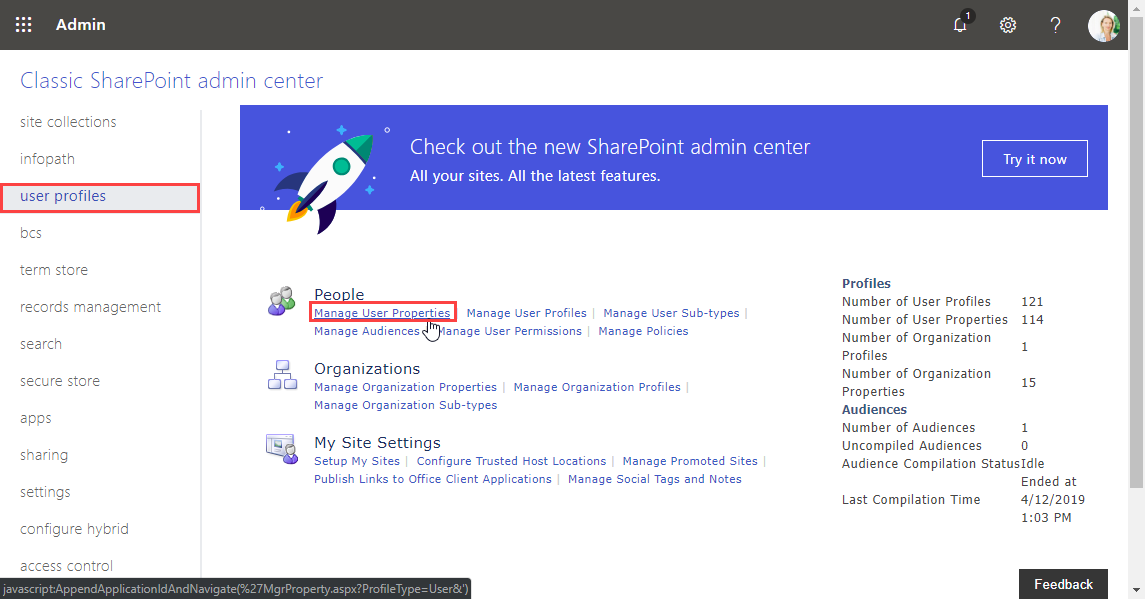Open Manage Organization Profiles link
This screenshot has width=1145, height=599.
[x=597, y=387]
